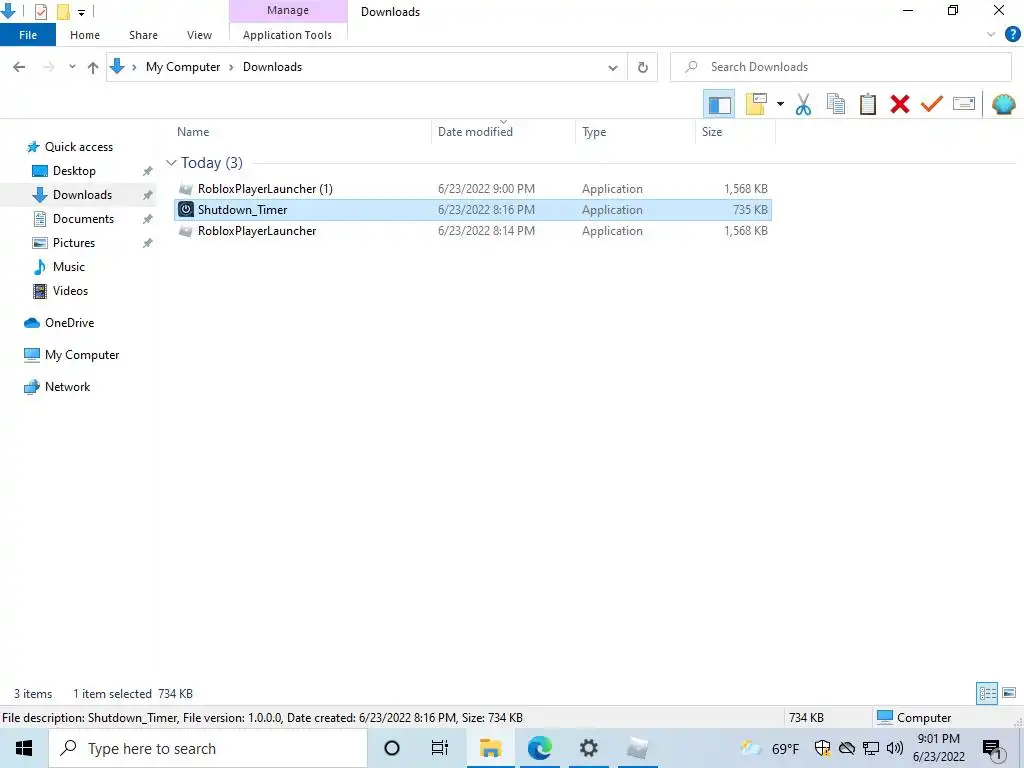Go up one folder level

coord(93,67)
